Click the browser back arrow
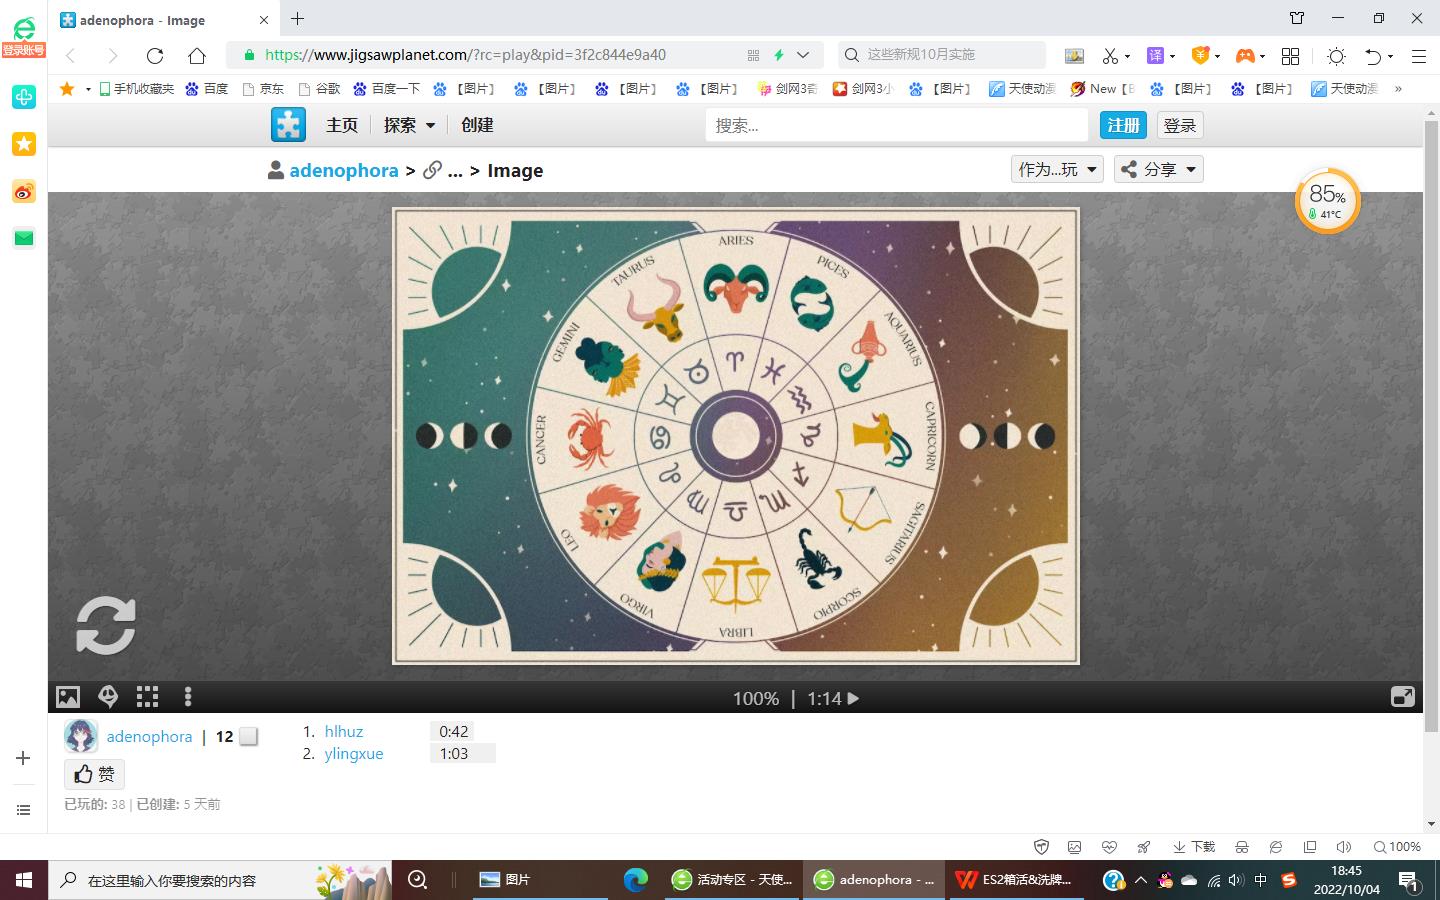 pyautogui.click(x=71, y=55)
